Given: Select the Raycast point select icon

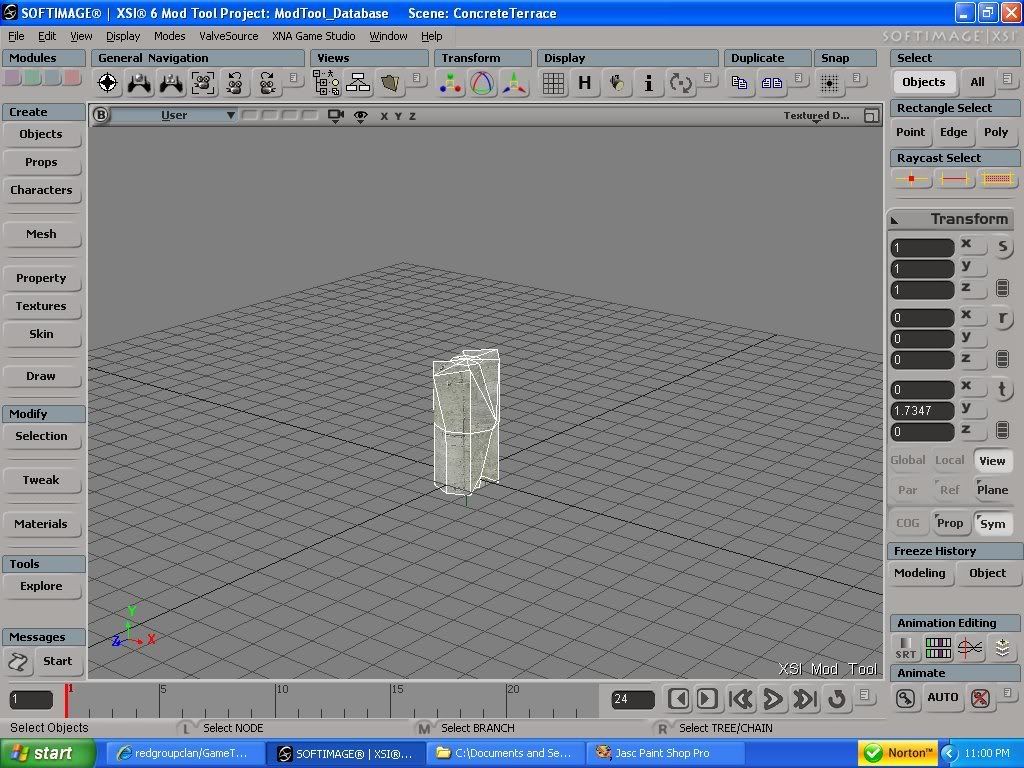Looking at the screenshot, I should pos(911,179).
